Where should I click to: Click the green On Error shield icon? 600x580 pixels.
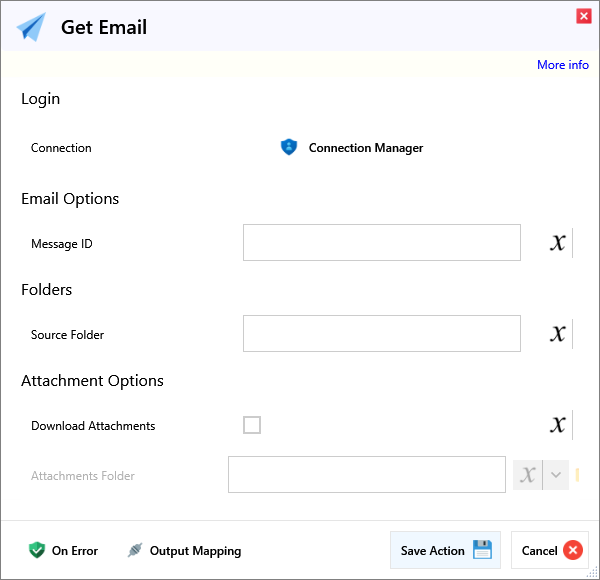click(37, 550)
